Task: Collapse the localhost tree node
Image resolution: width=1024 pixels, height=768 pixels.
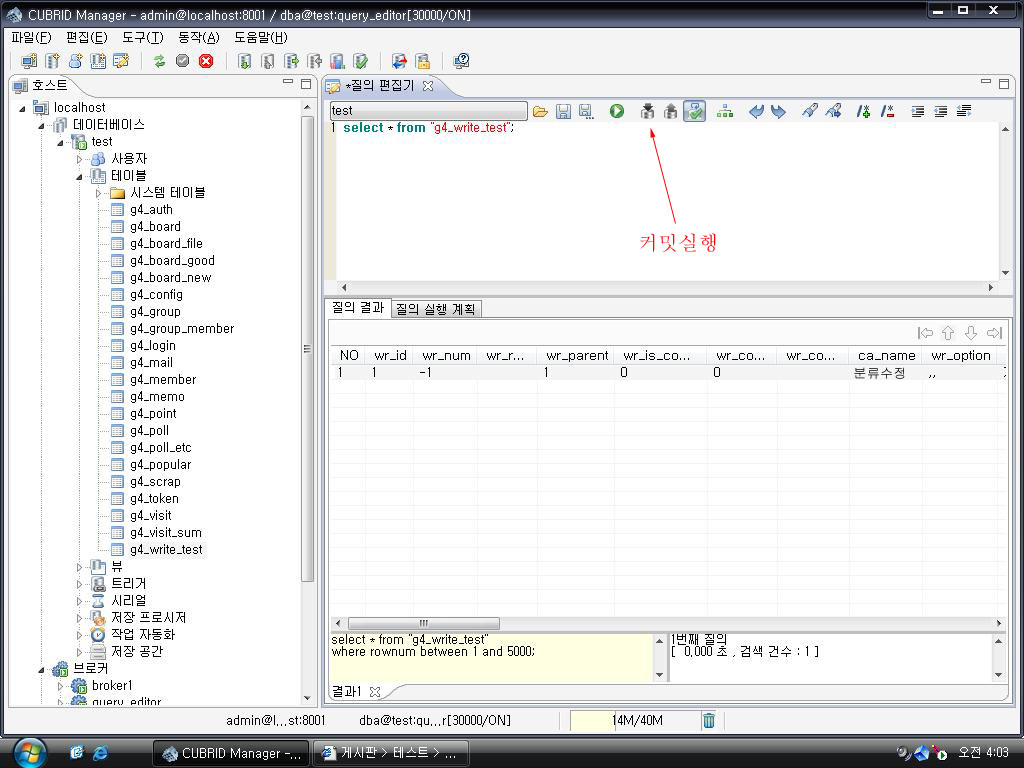Action: click(x=23, y=108)
